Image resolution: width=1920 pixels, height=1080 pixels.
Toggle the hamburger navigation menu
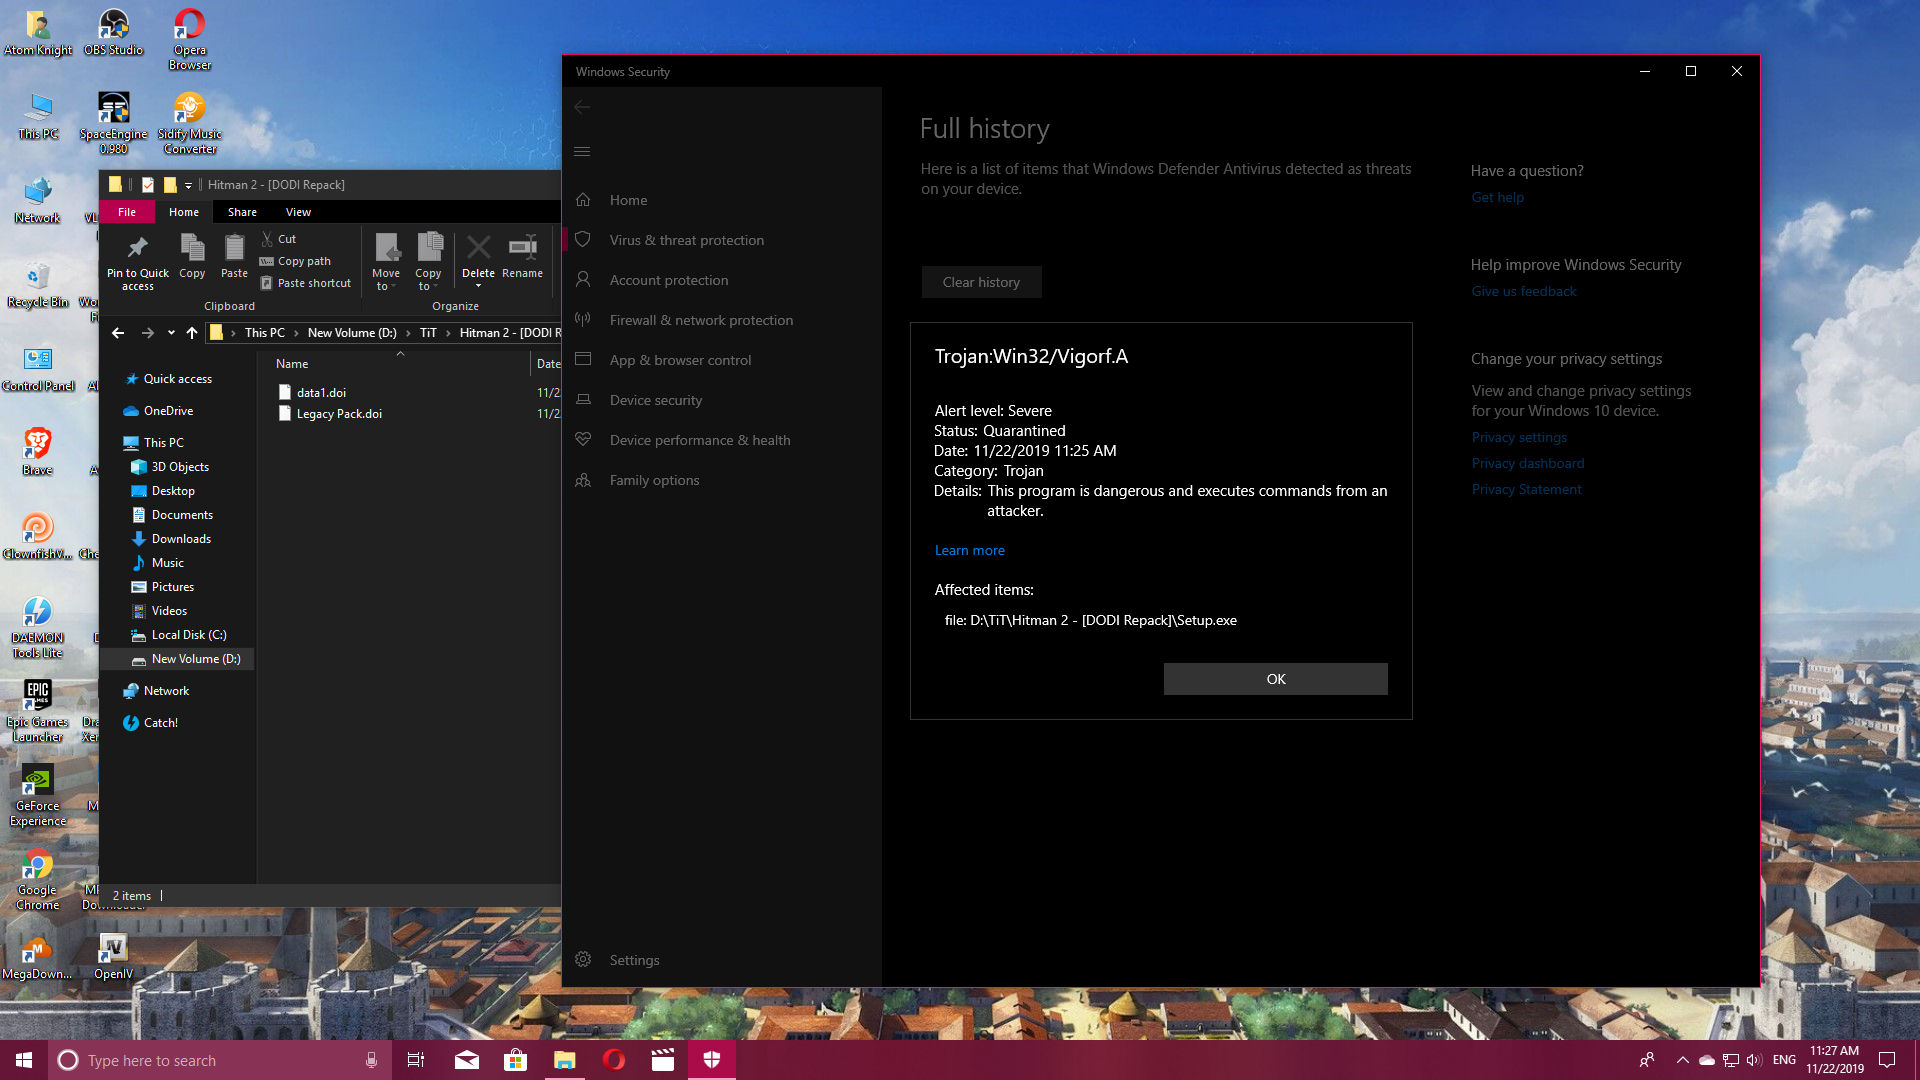(x=582, y=151)
